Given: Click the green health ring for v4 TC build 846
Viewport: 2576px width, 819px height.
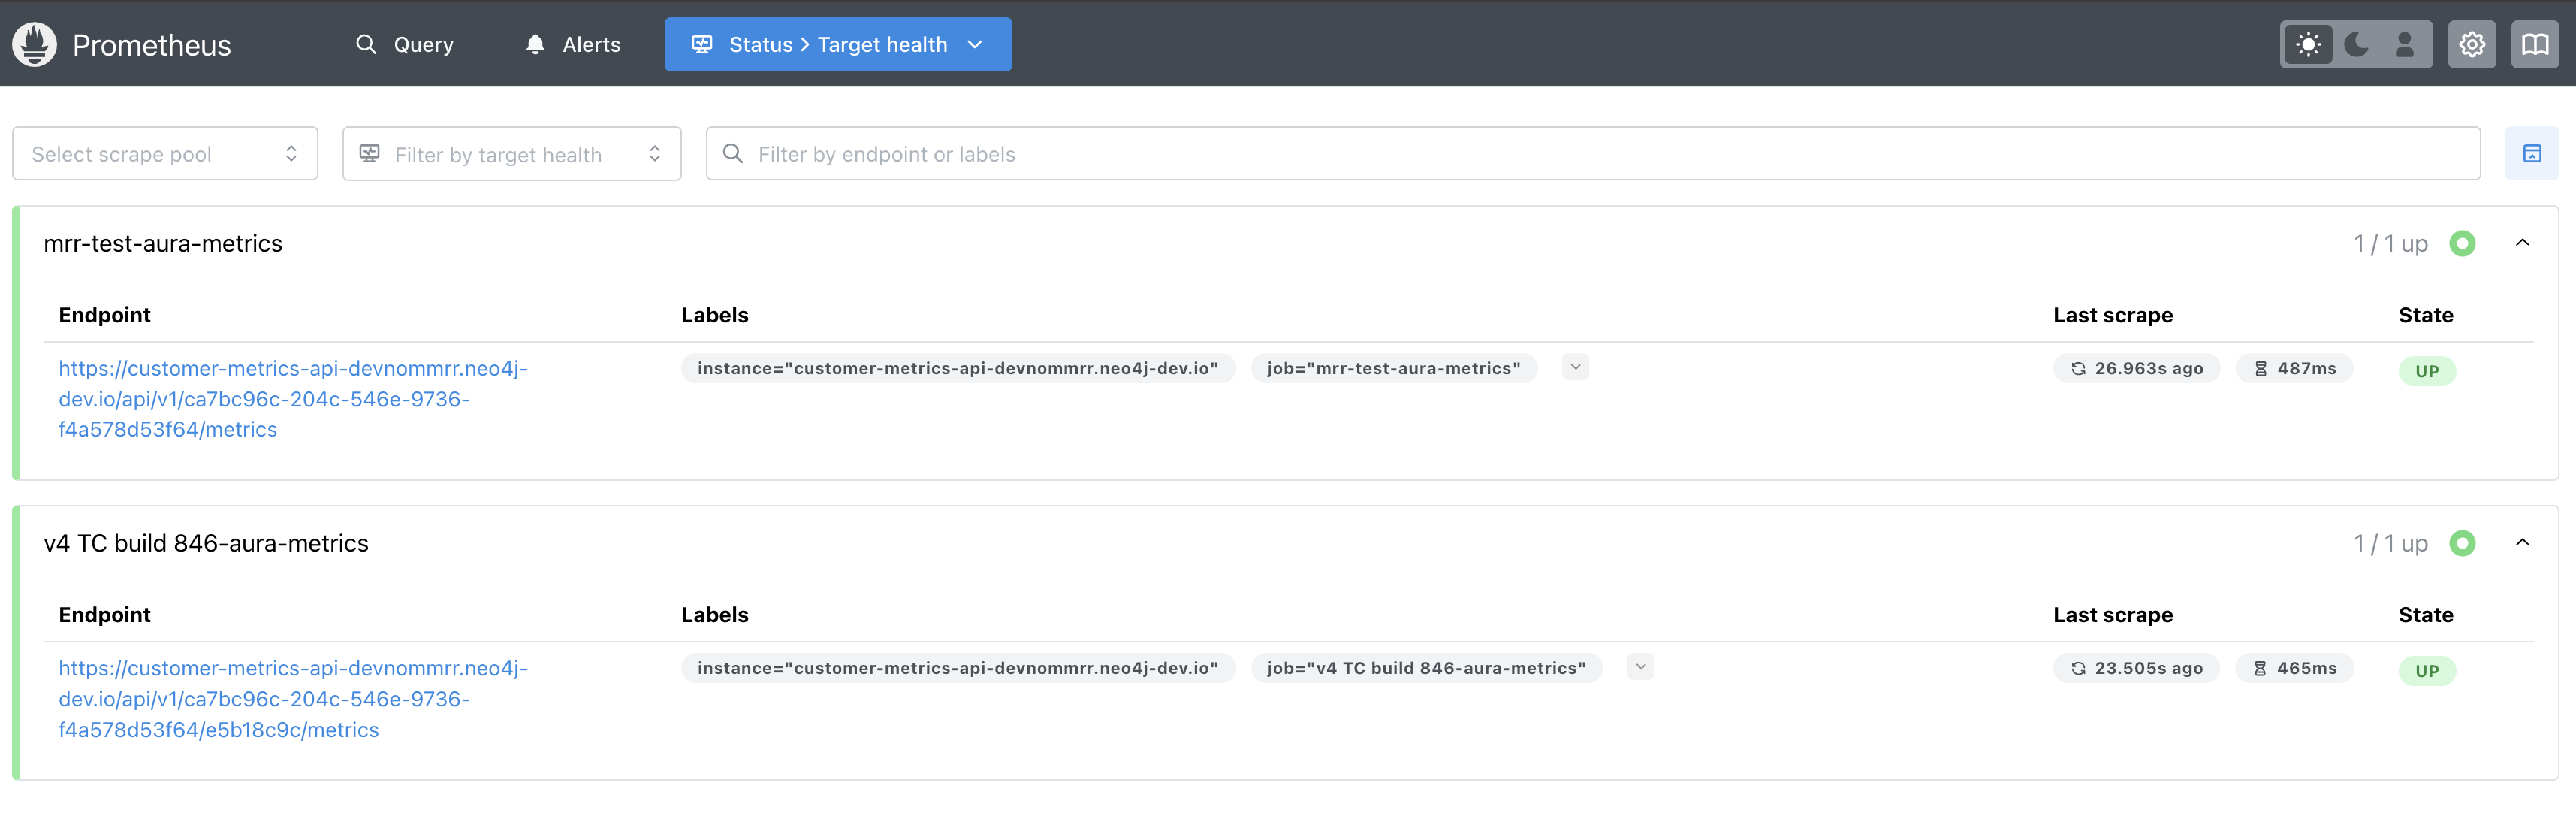Looking at the screenshot, I should pyautogui.click(x=2462, y=543).
